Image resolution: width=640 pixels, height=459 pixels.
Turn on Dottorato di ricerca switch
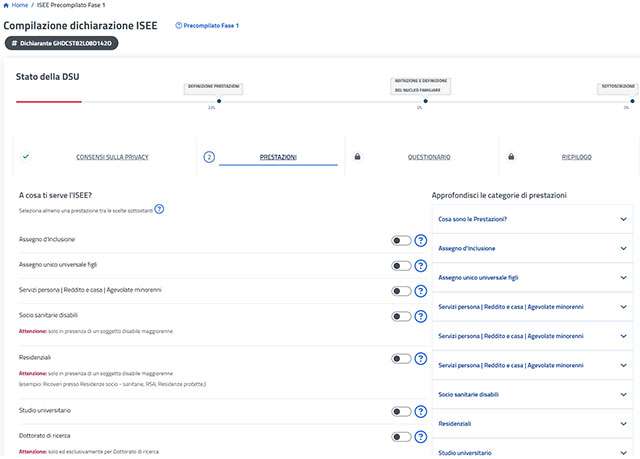401,436
